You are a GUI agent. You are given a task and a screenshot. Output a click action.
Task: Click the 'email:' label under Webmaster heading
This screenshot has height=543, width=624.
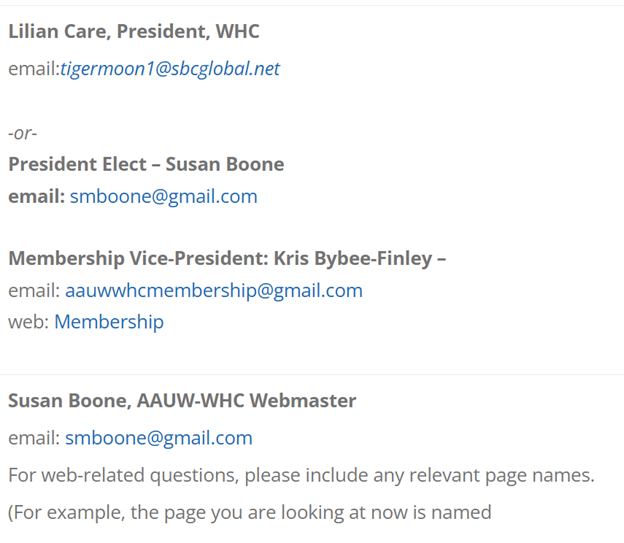(34, 438)
